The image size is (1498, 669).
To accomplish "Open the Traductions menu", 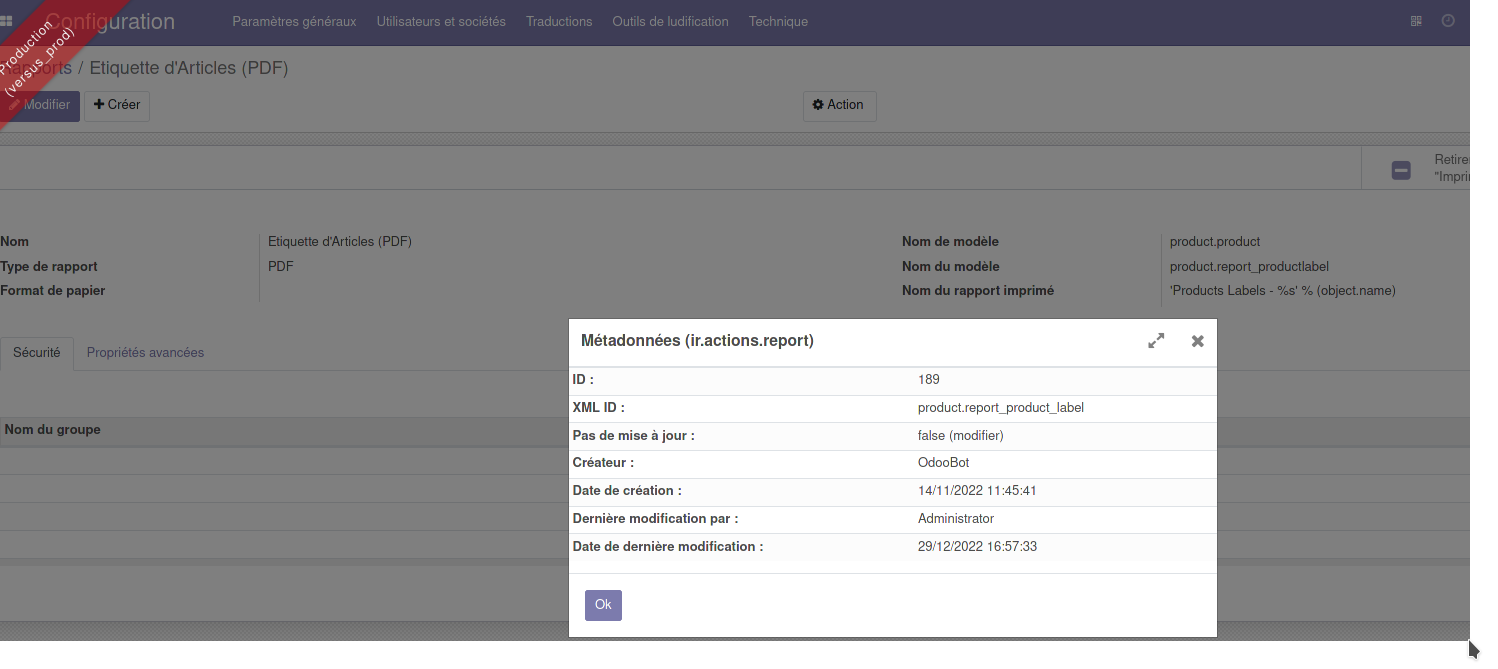I will point(558,21).
